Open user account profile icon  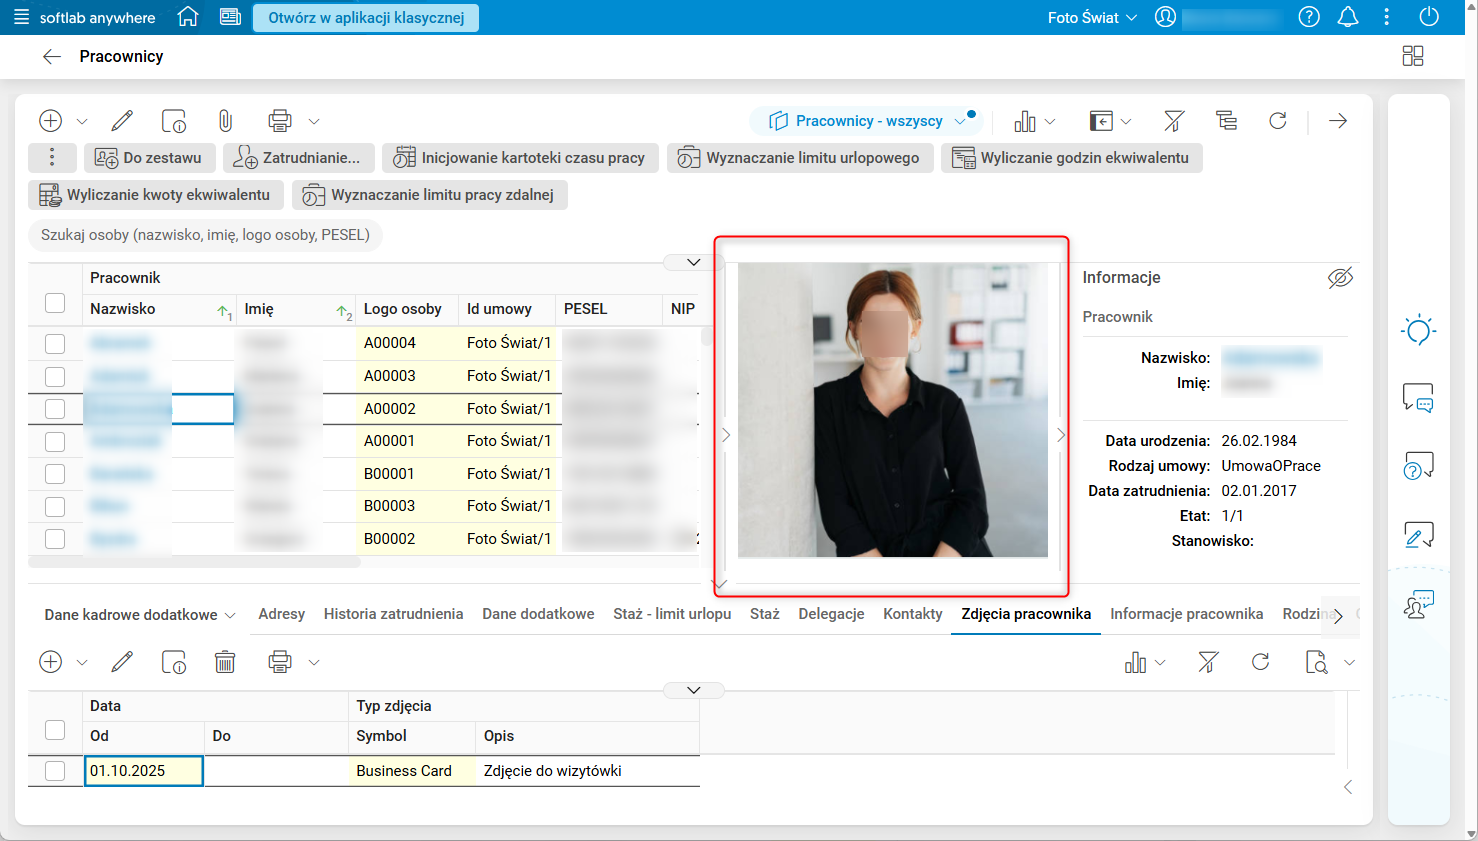coord(1165,17)
